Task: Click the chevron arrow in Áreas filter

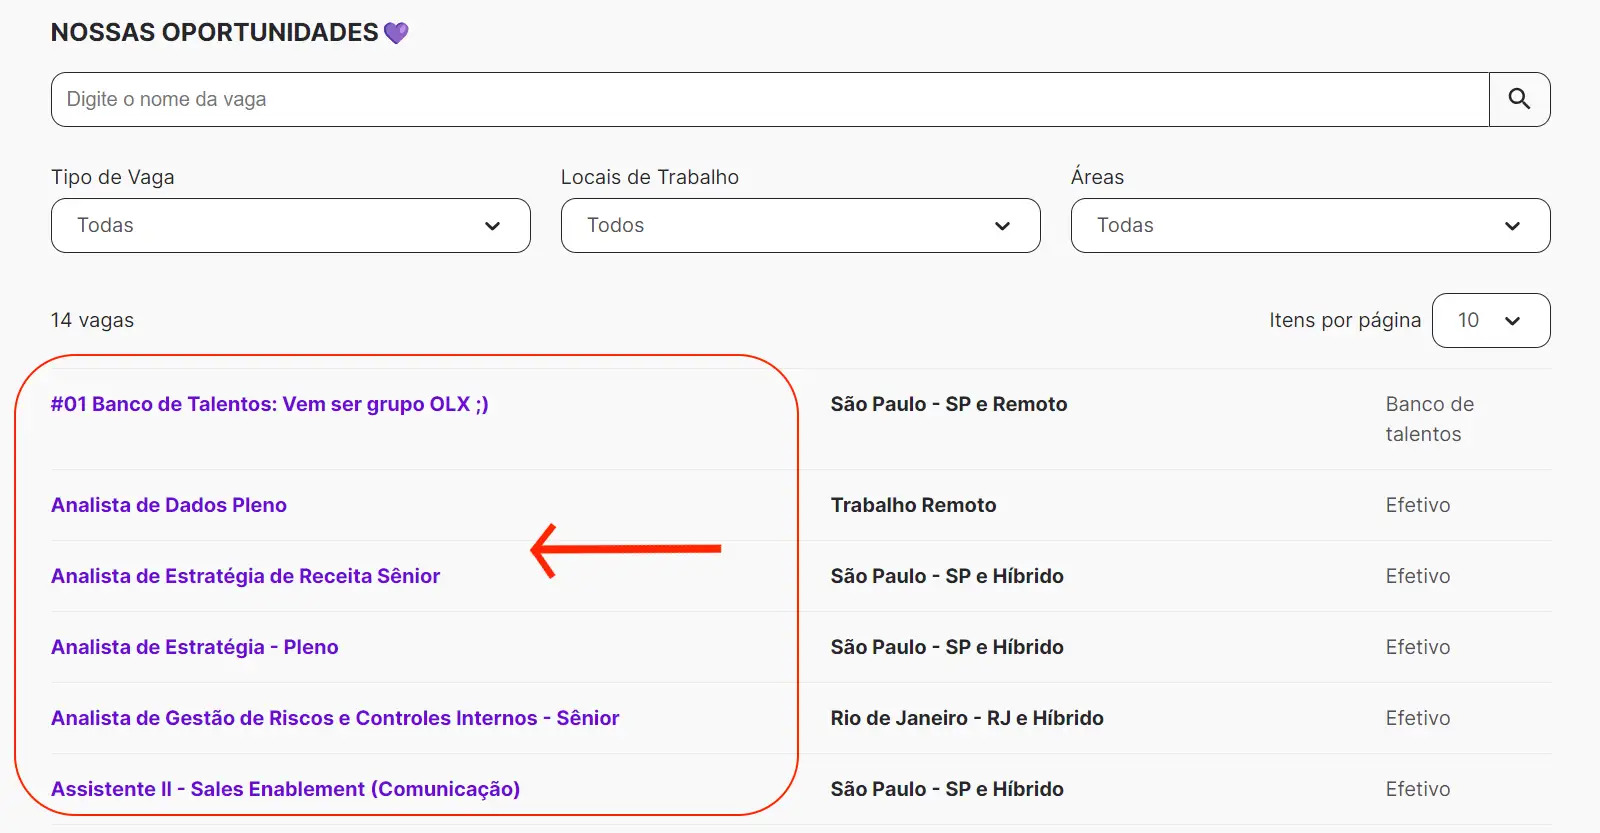Action: tap(1512, 226)
